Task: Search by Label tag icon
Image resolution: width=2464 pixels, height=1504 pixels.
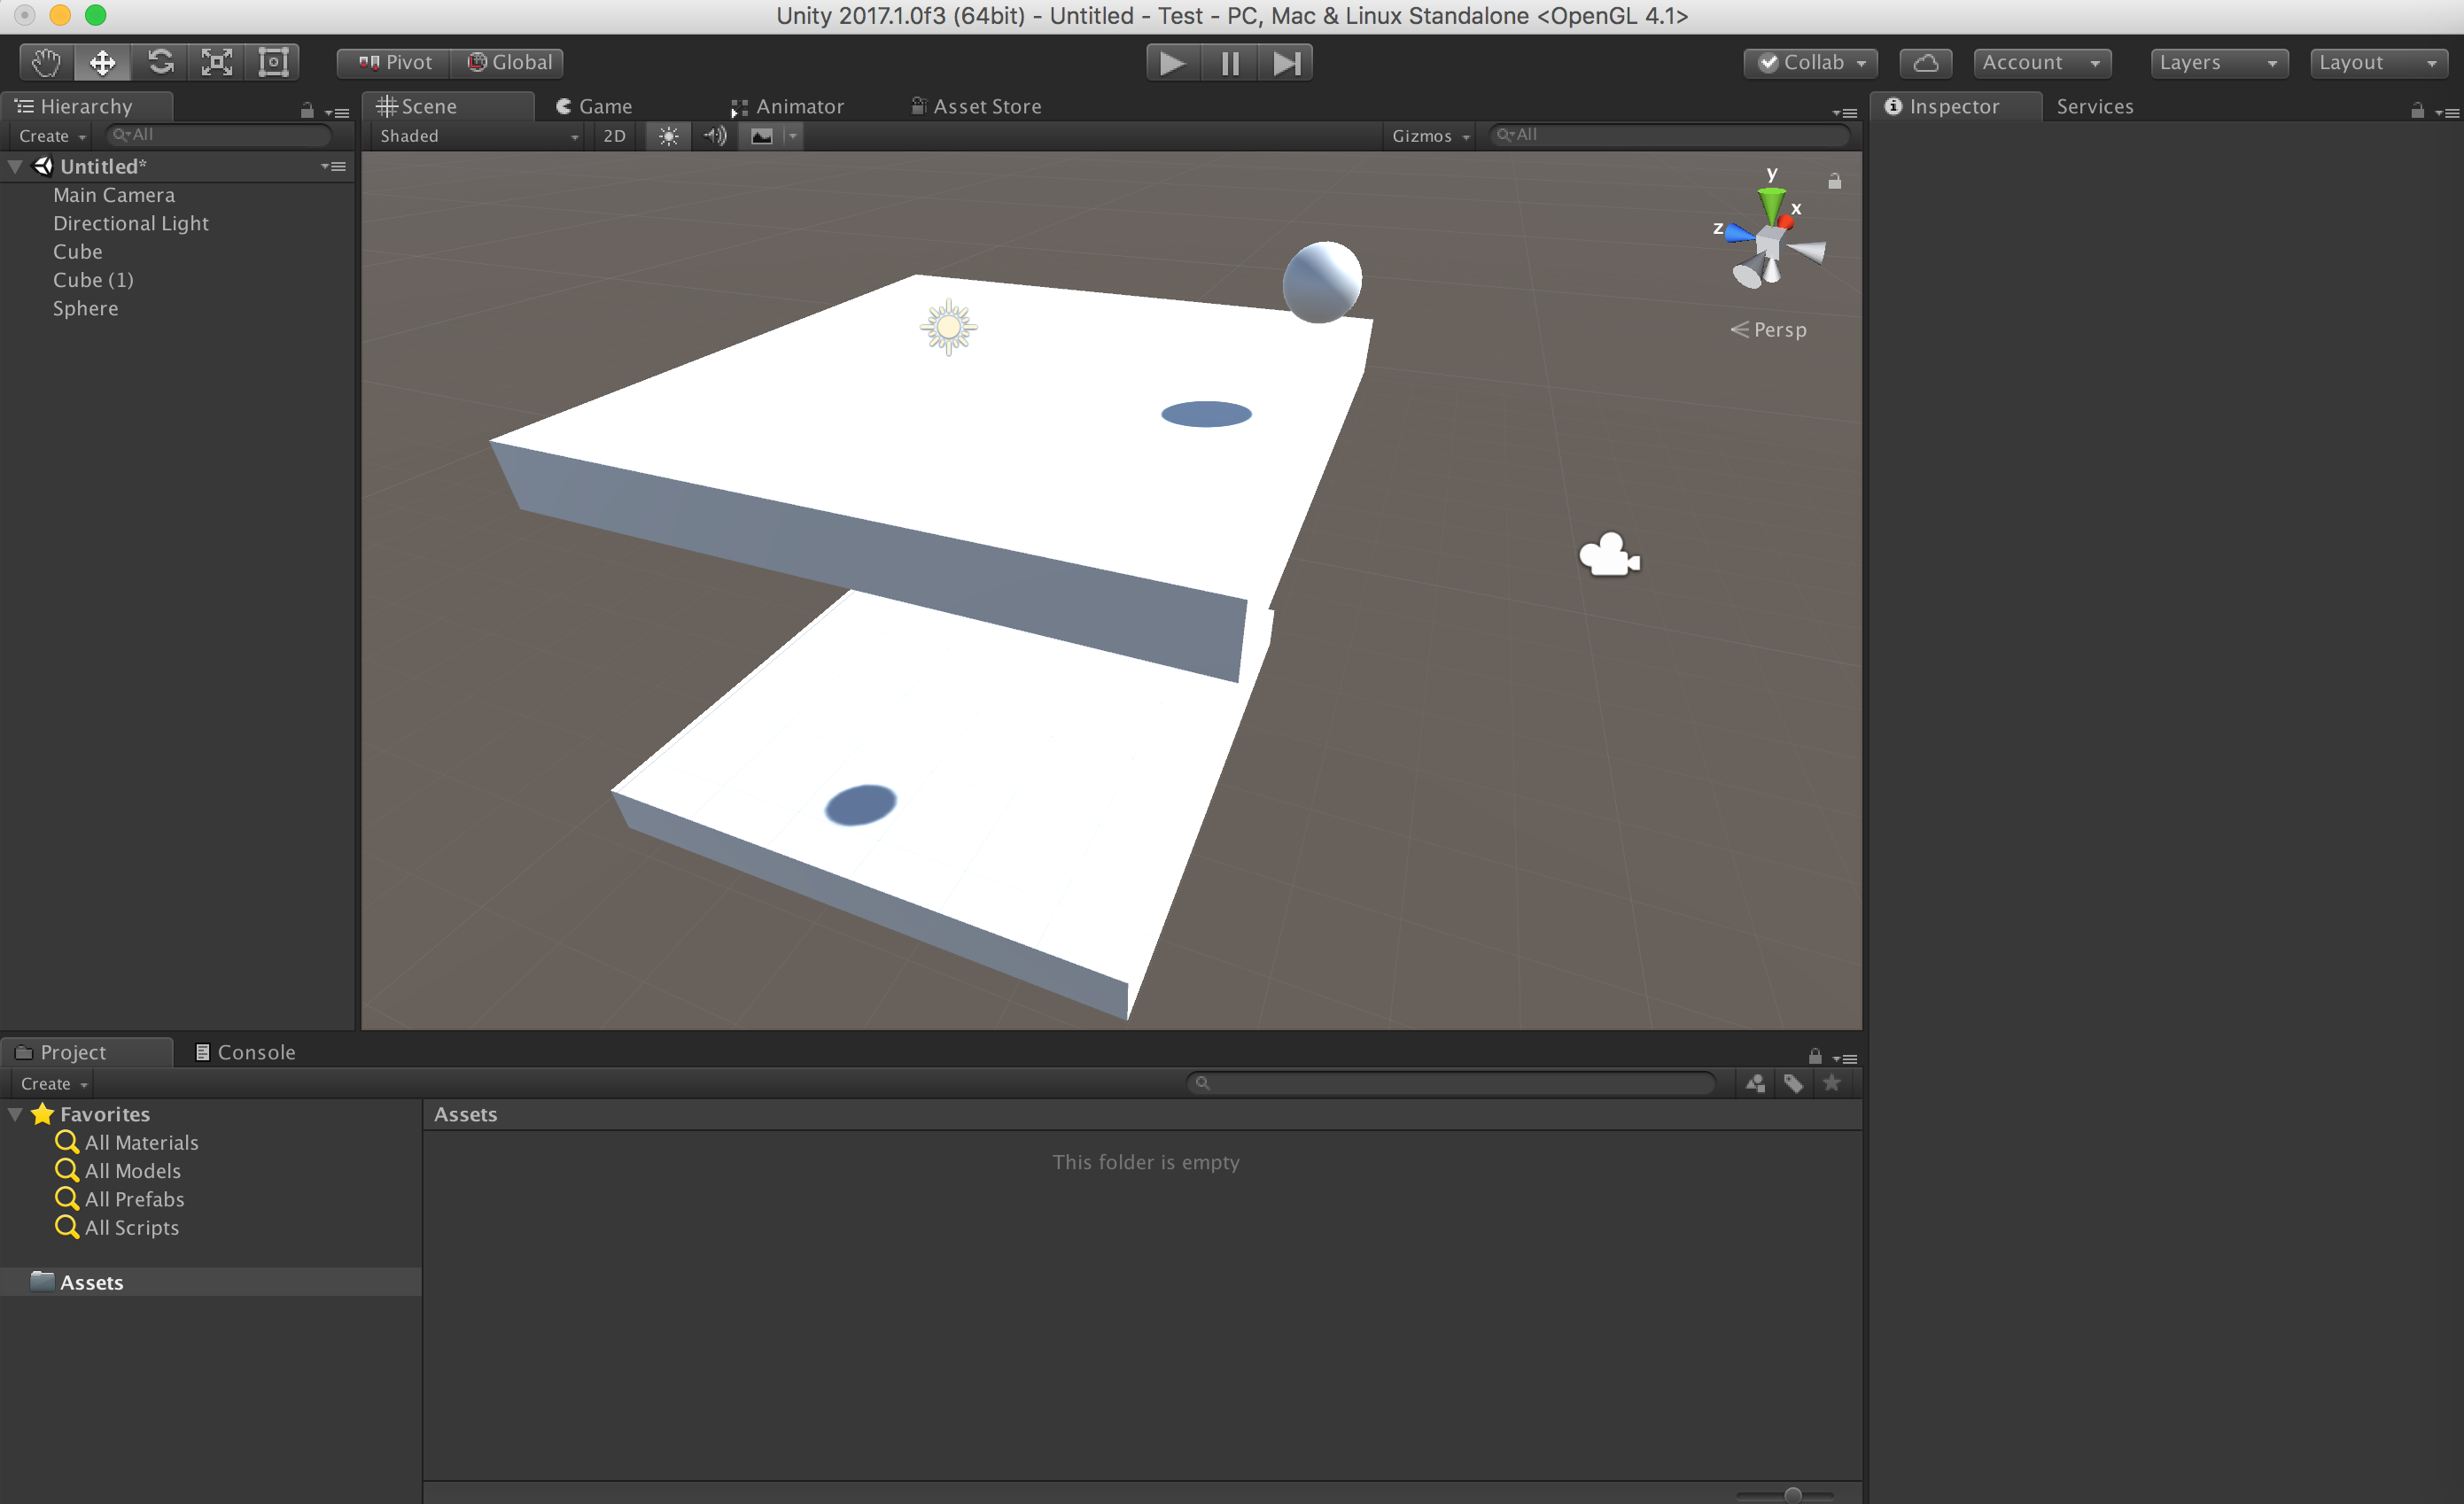Action: coord(1794,1083)
